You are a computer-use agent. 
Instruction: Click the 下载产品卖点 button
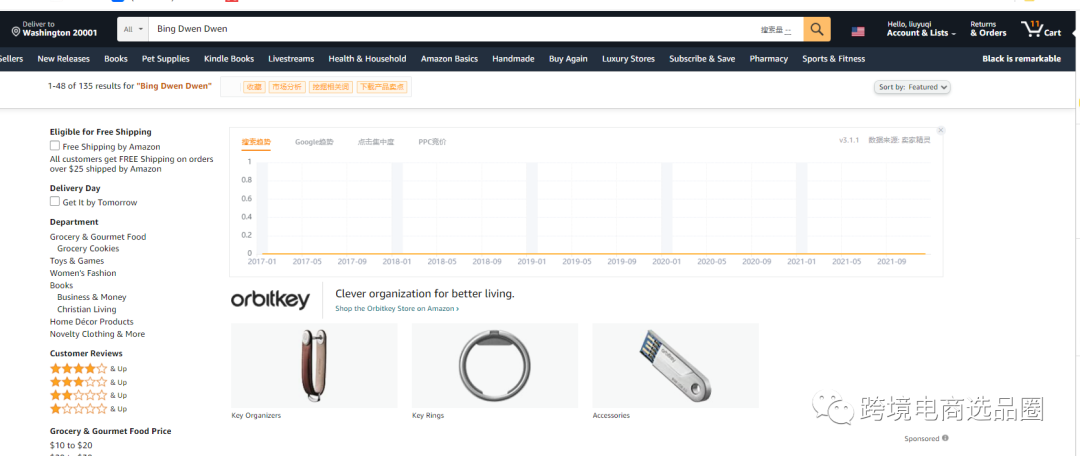[382, 87]
